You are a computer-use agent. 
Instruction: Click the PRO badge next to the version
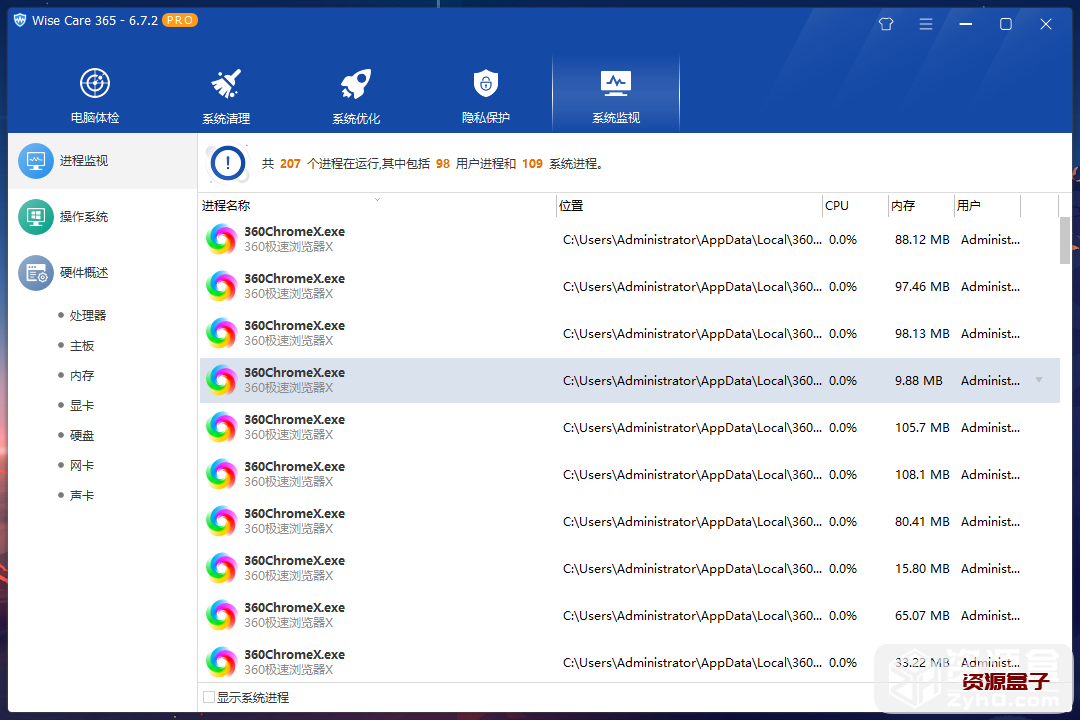pos(178,20)
